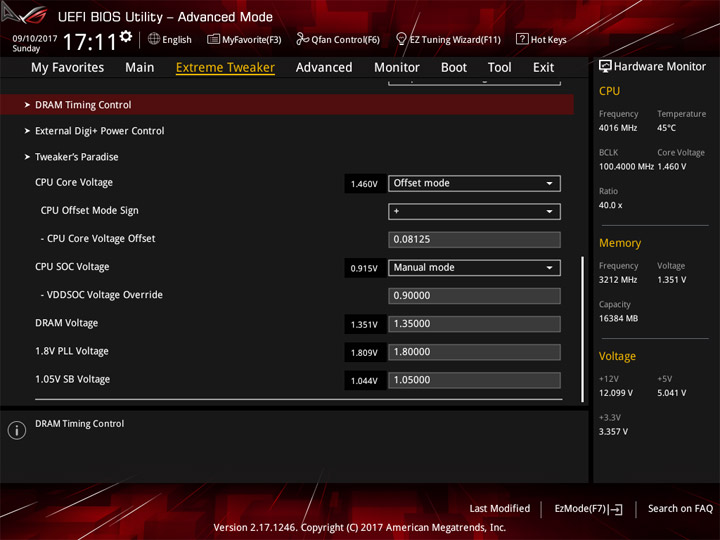
Task: Open the Monitor tab
Action: point(397,68)
